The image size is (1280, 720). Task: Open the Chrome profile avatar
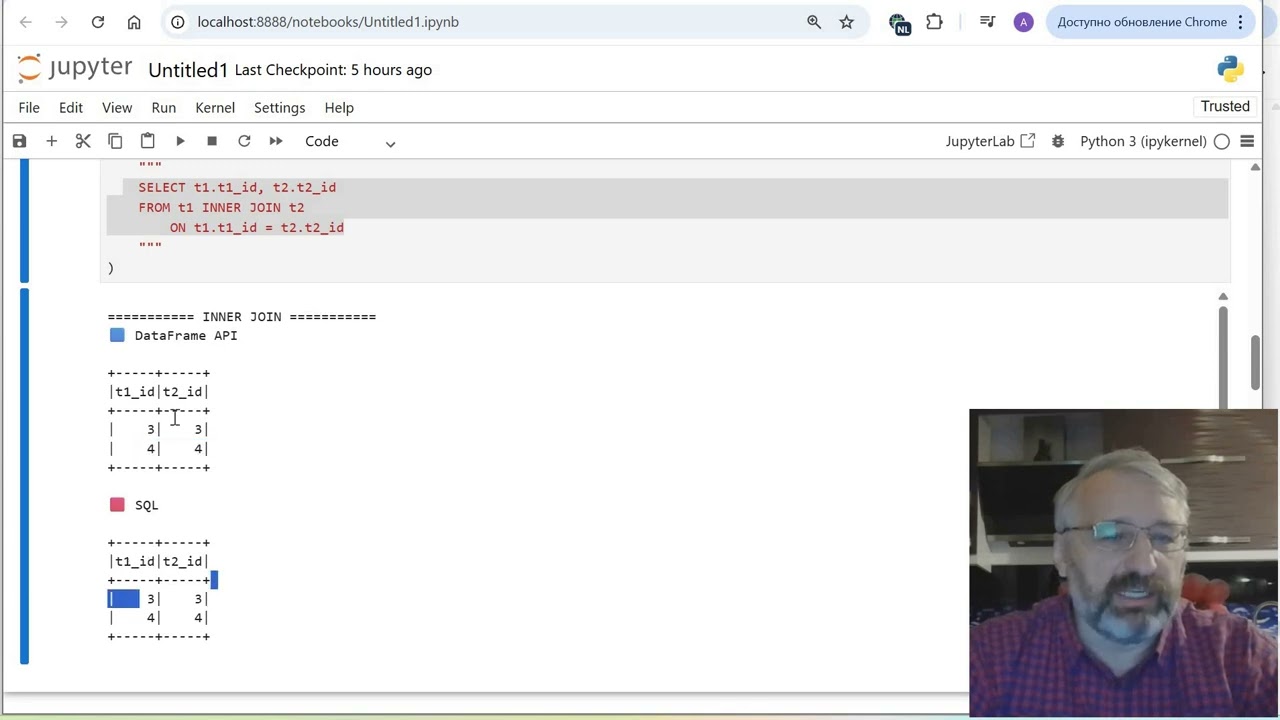click(x=1023, y=22)
